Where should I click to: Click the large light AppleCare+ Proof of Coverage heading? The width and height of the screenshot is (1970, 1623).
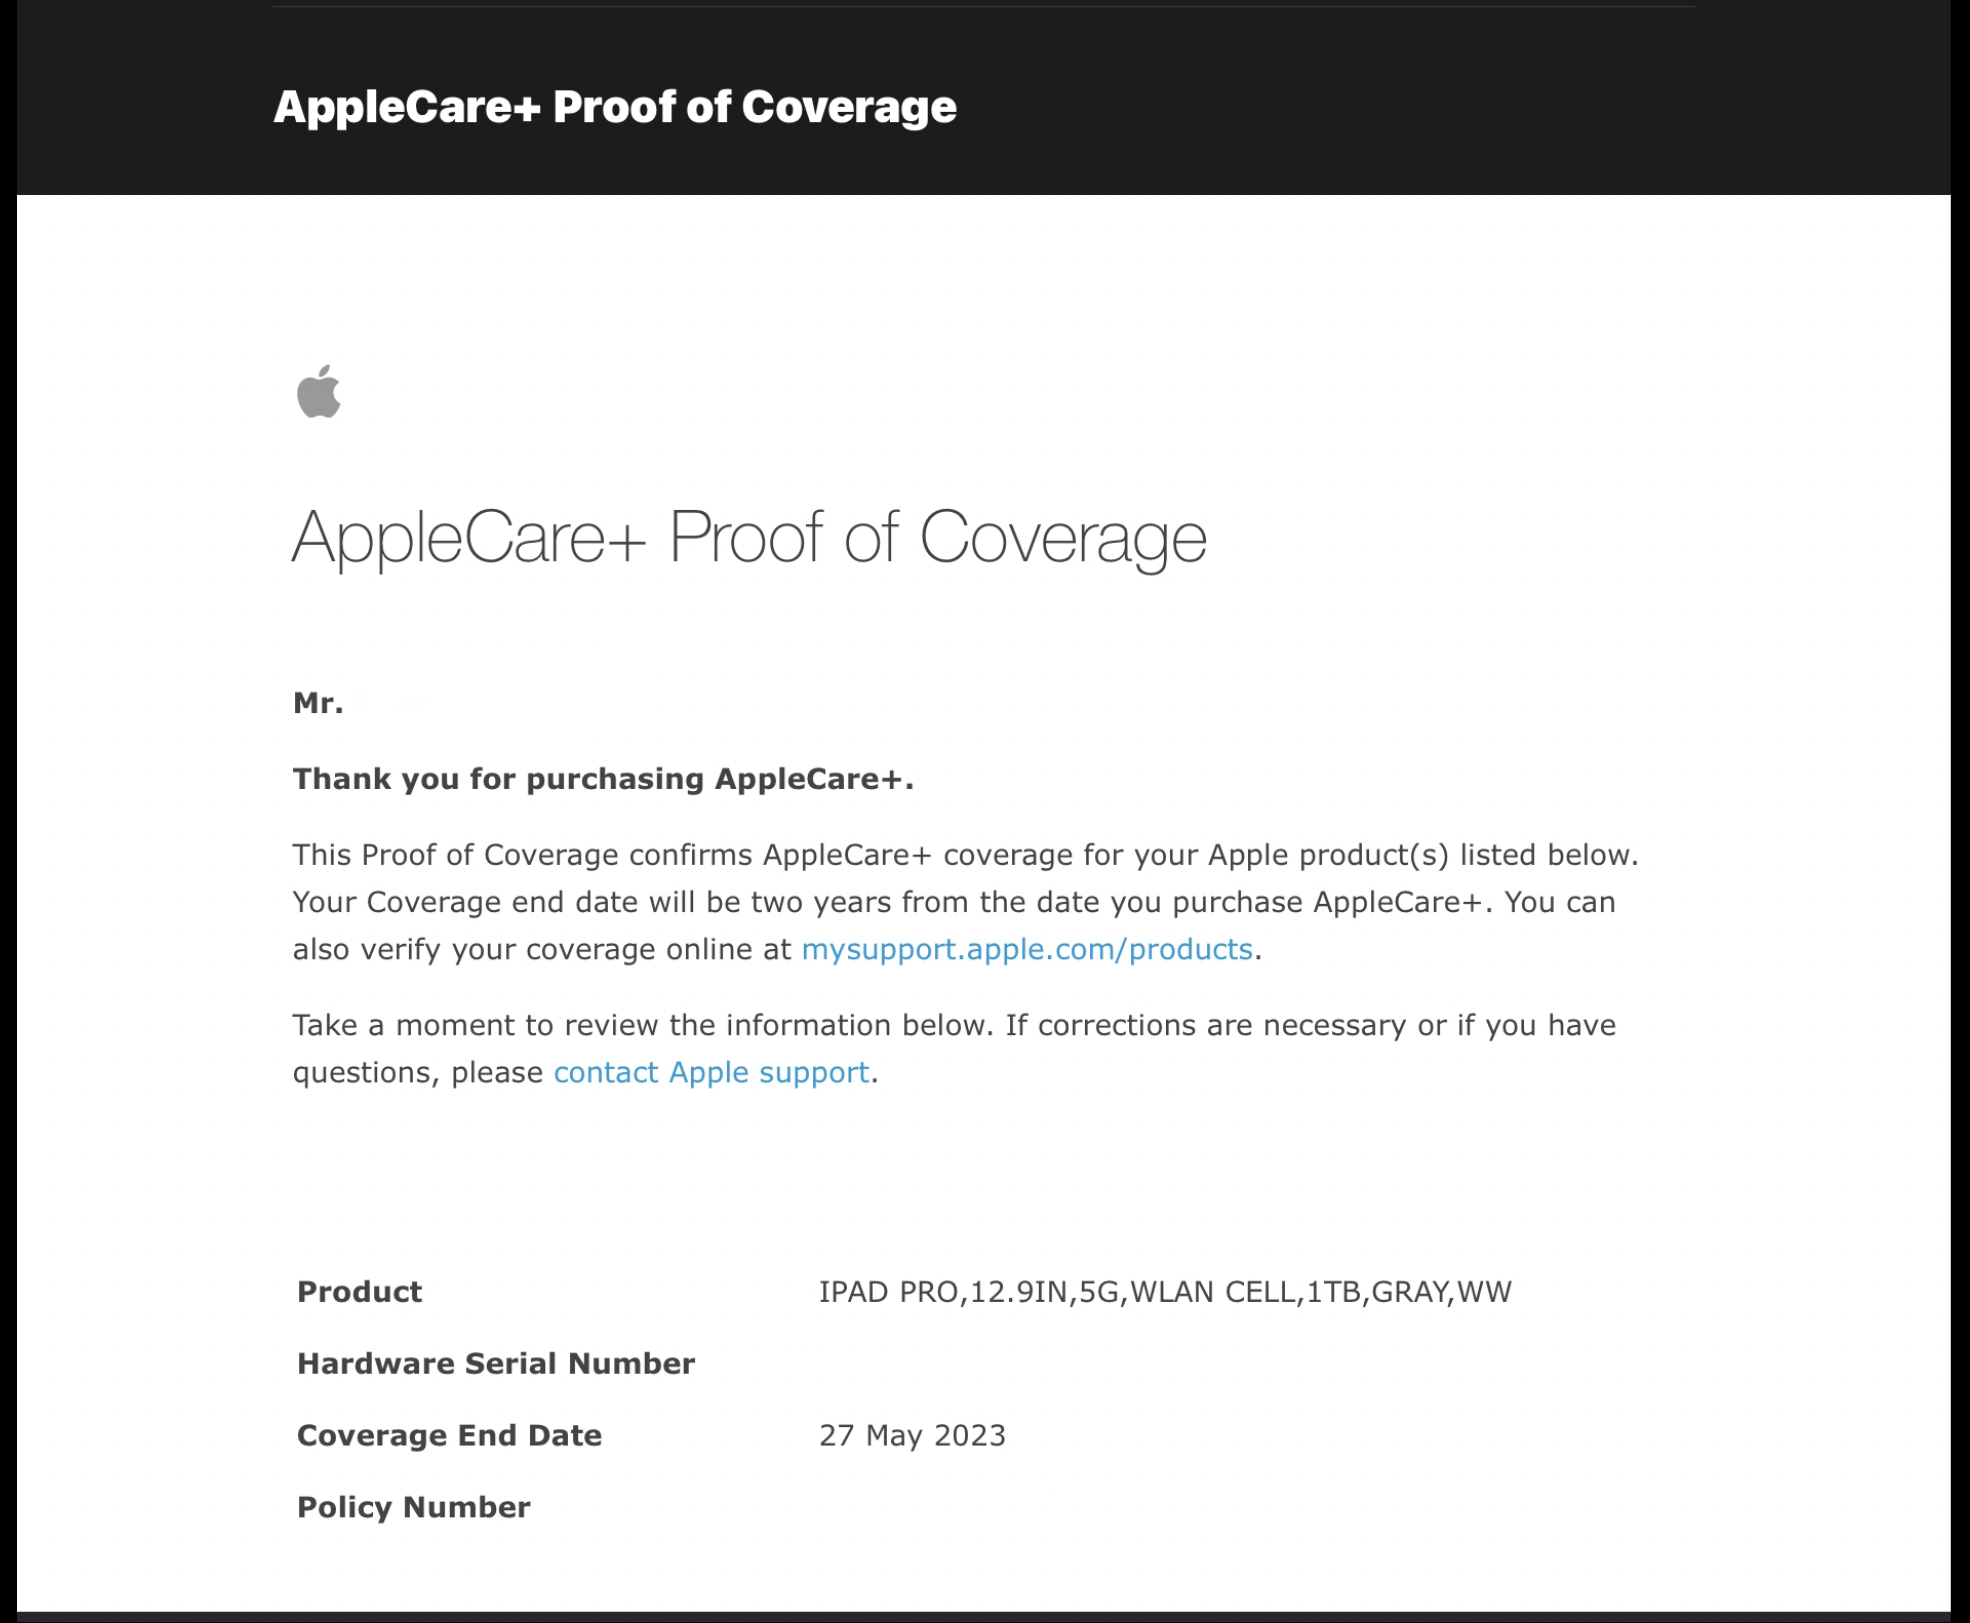pos(749,539)
